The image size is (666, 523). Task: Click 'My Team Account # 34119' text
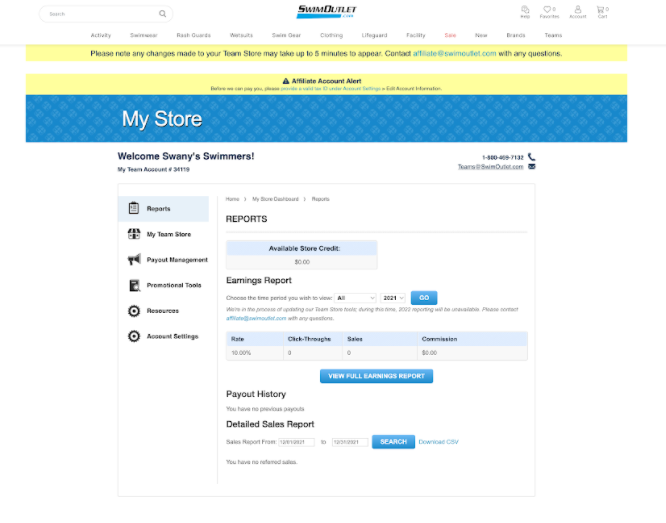[153, 169]
